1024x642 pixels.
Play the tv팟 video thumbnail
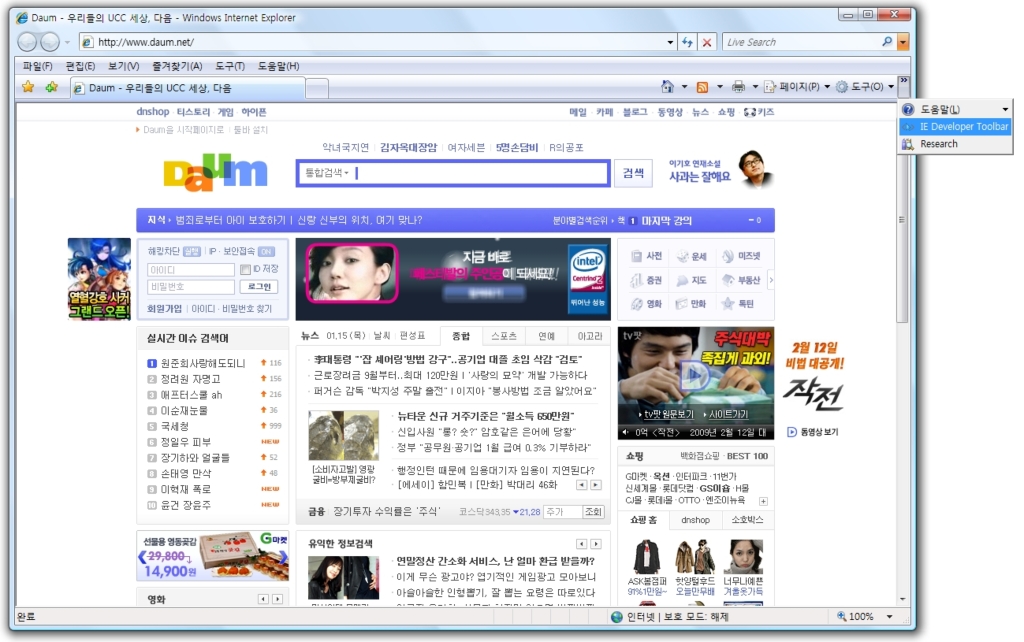(x=696, y=376)
